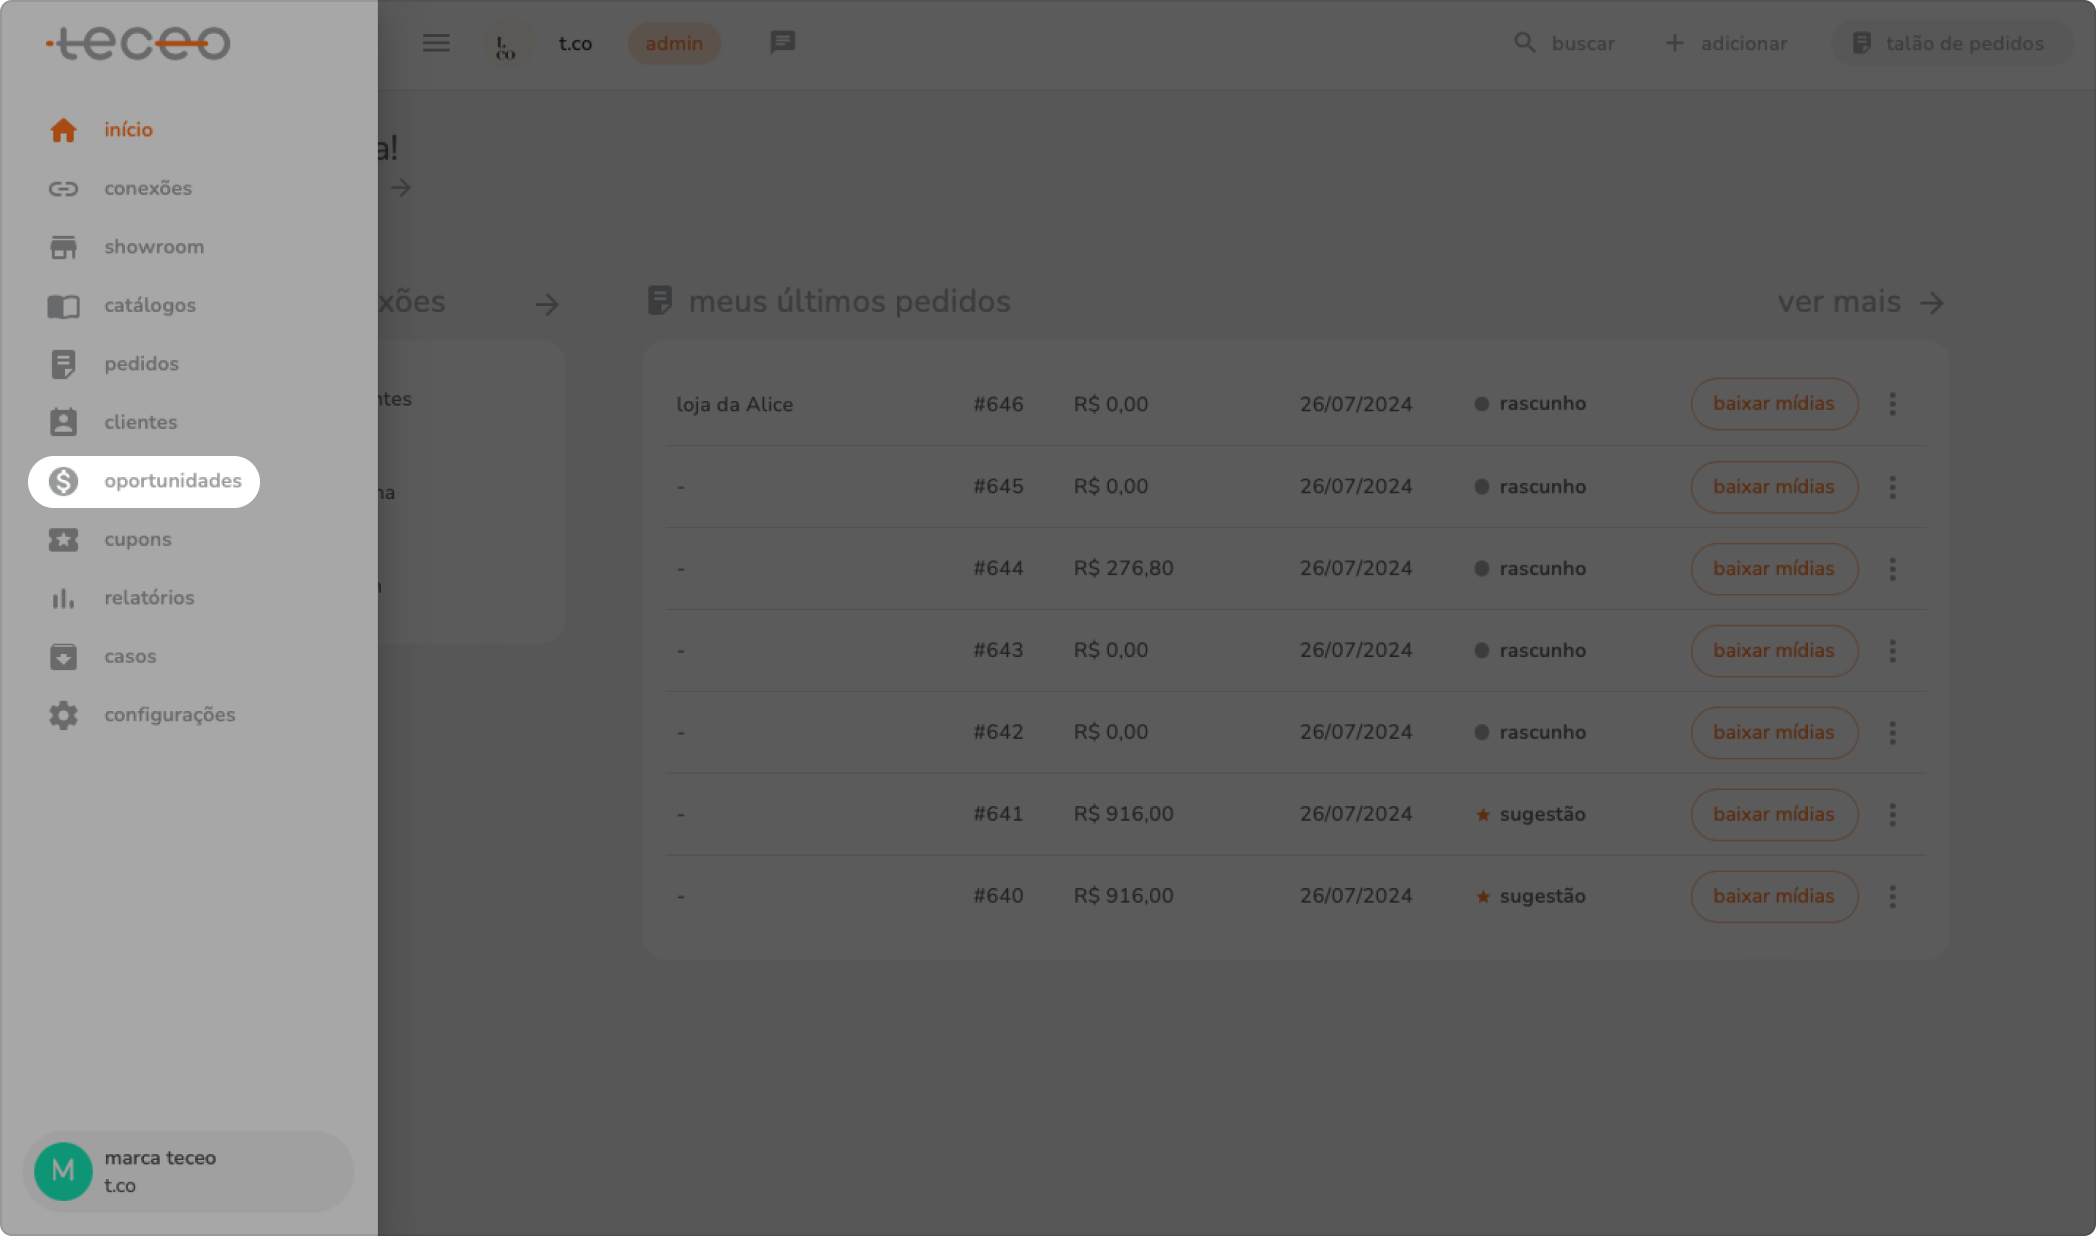Viewport: 2096px width, 1236px height.
Task: Toggle the hamburger menu button
Action: (436, 43)
